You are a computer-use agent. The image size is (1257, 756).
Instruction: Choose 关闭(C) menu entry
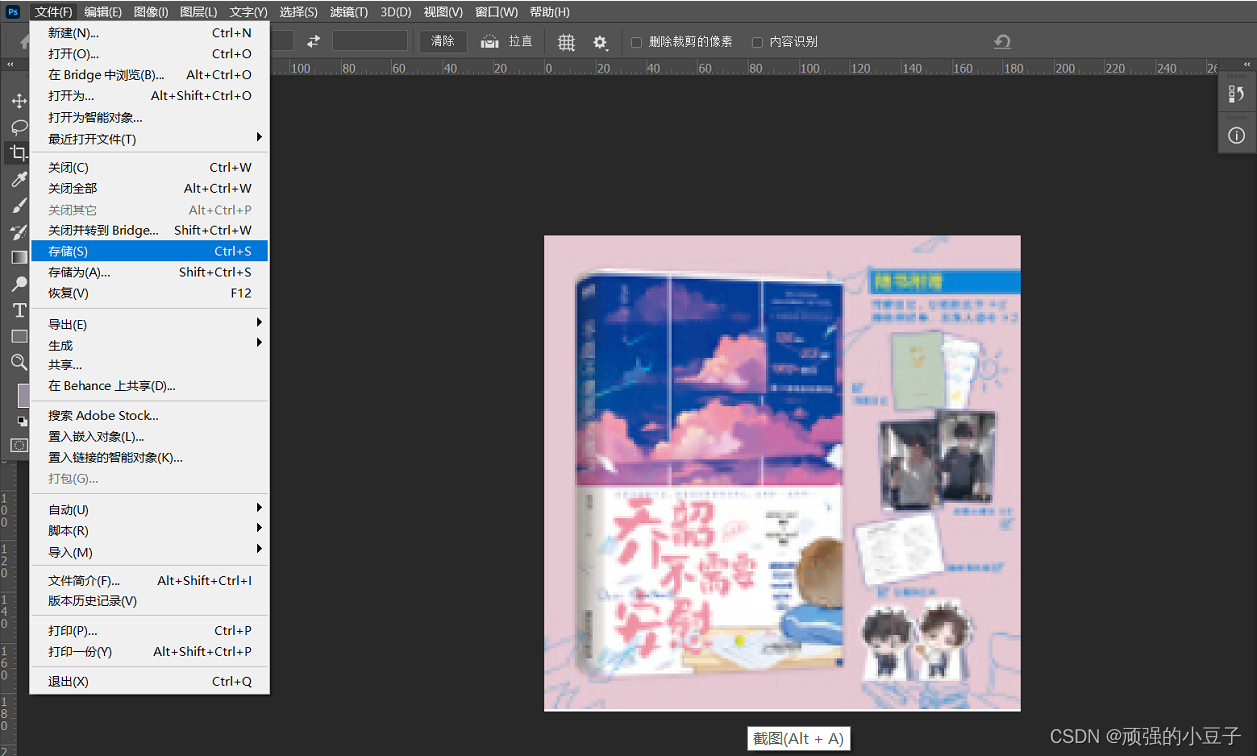pyautogui.click(x=150, y=167)
